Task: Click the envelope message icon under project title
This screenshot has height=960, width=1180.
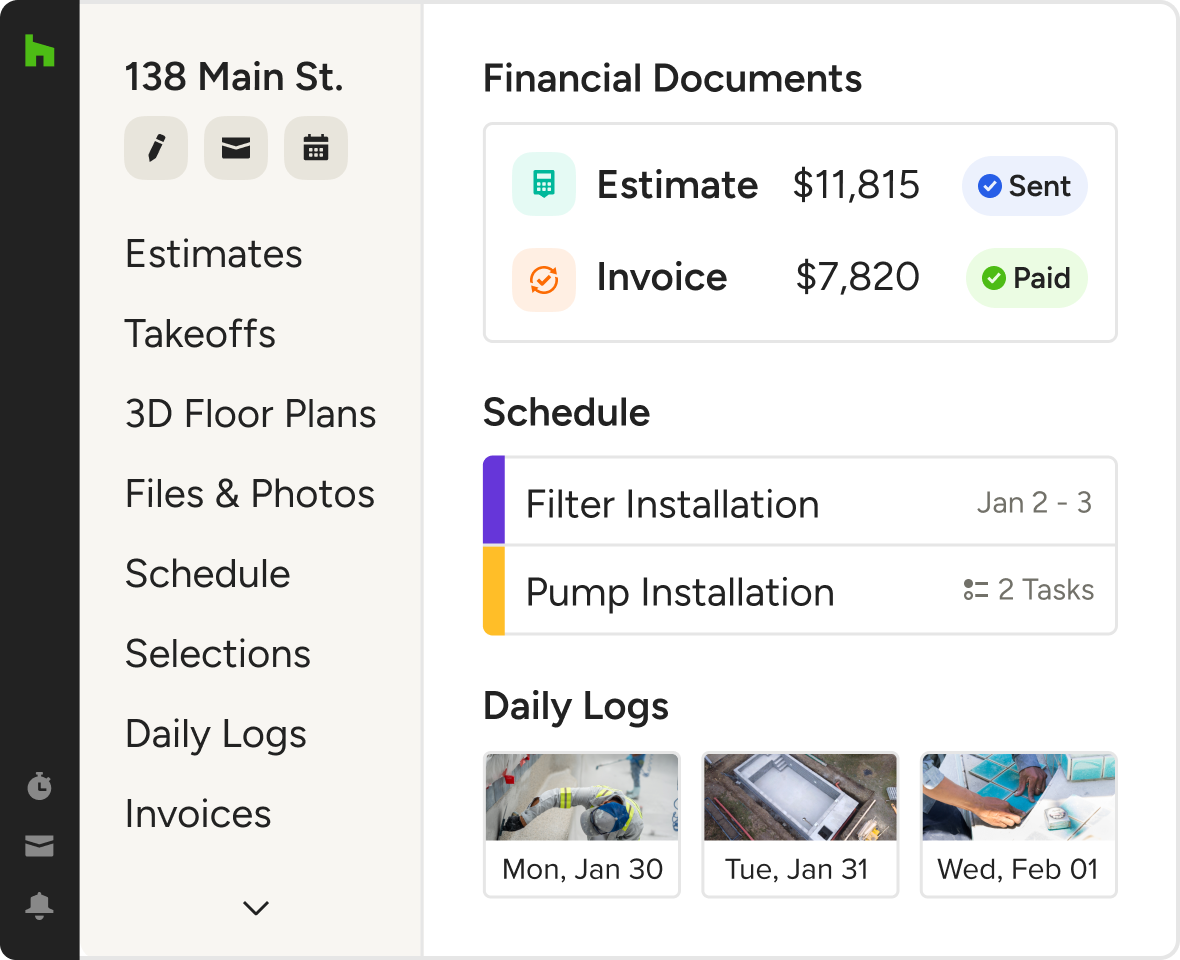Action: [235, 148]
